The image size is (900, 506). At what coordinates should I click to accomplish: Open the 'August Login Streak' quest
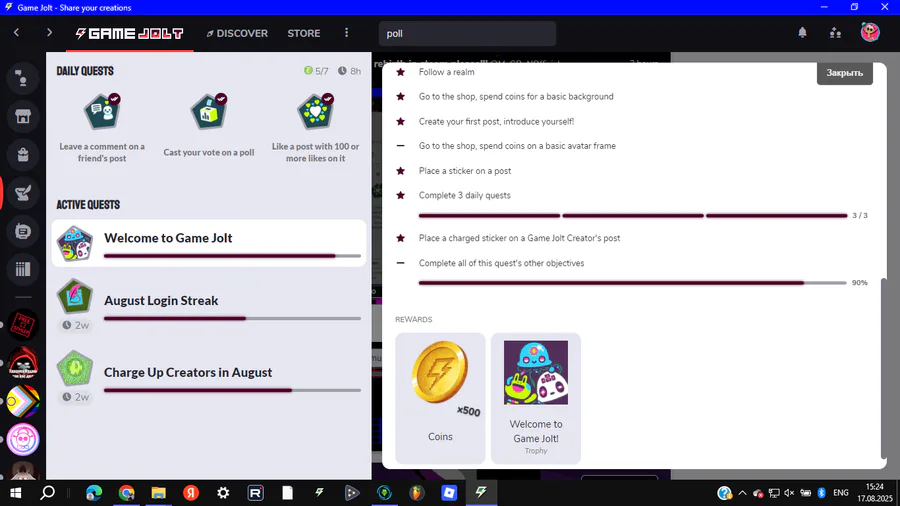coord(209,306)
